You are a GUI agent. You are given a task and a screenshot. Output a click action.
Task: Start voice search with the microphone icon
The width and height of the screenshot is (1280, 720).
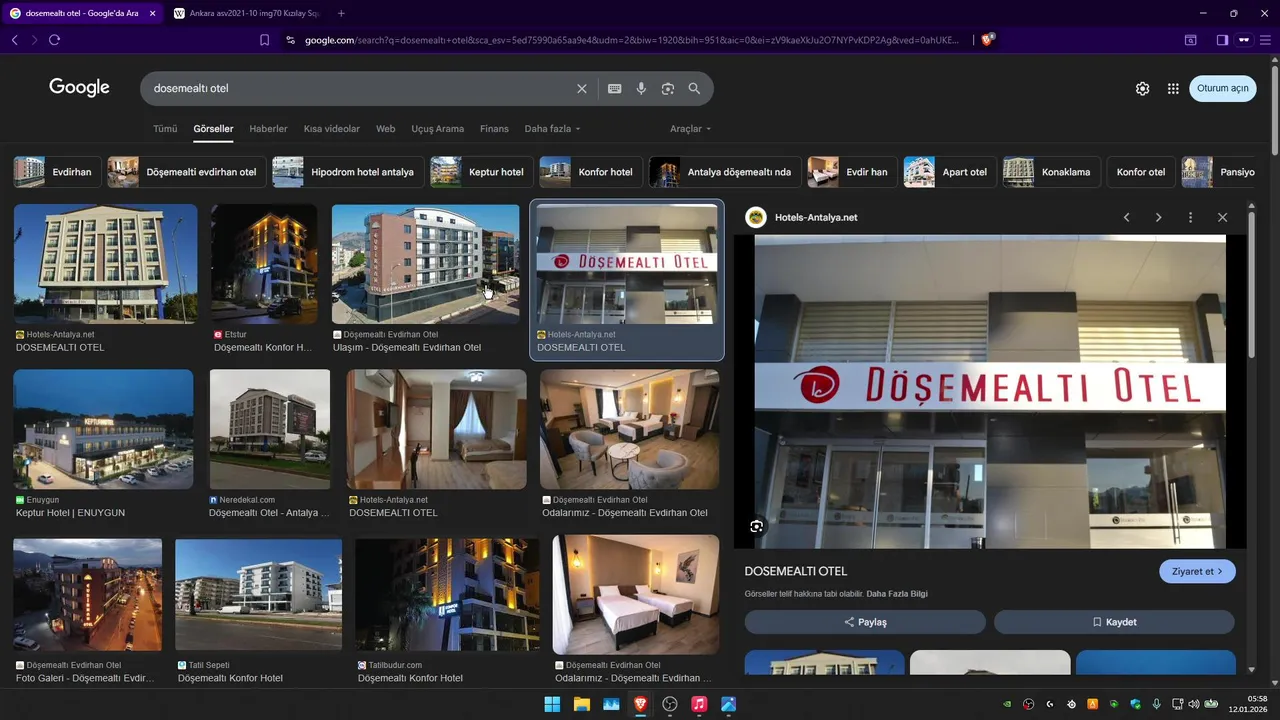[641, 89]
